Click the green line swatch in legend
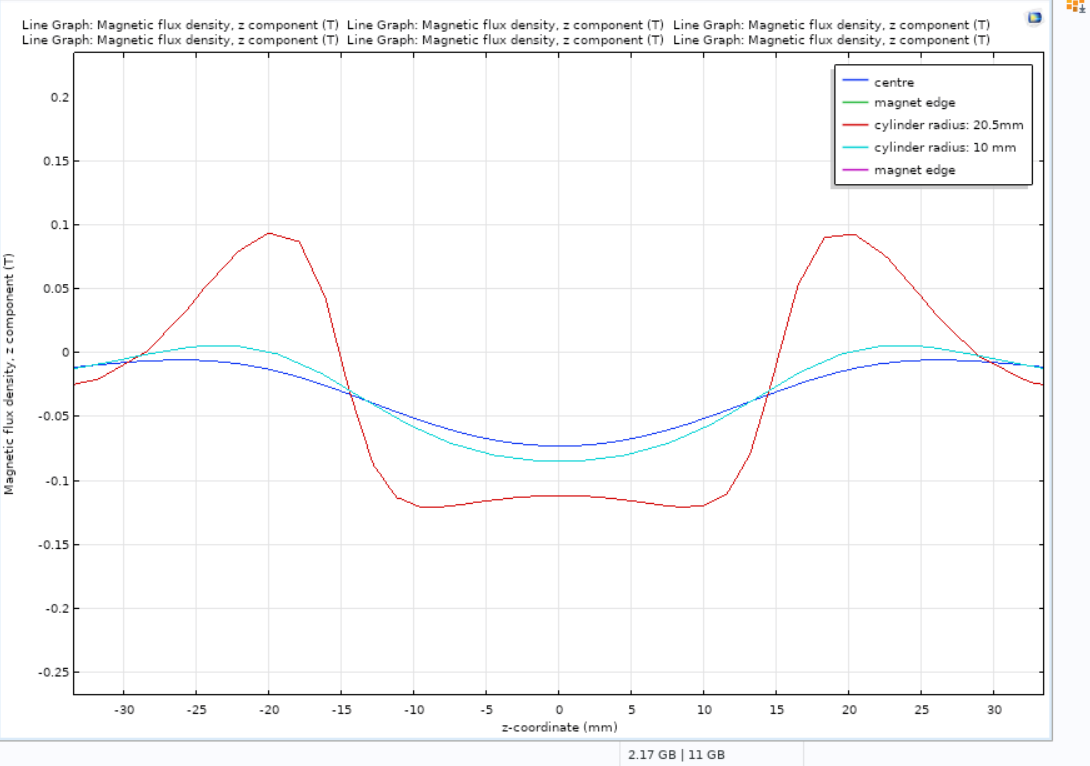Viewport: 1090px width, 766px height. coord(855,102)
